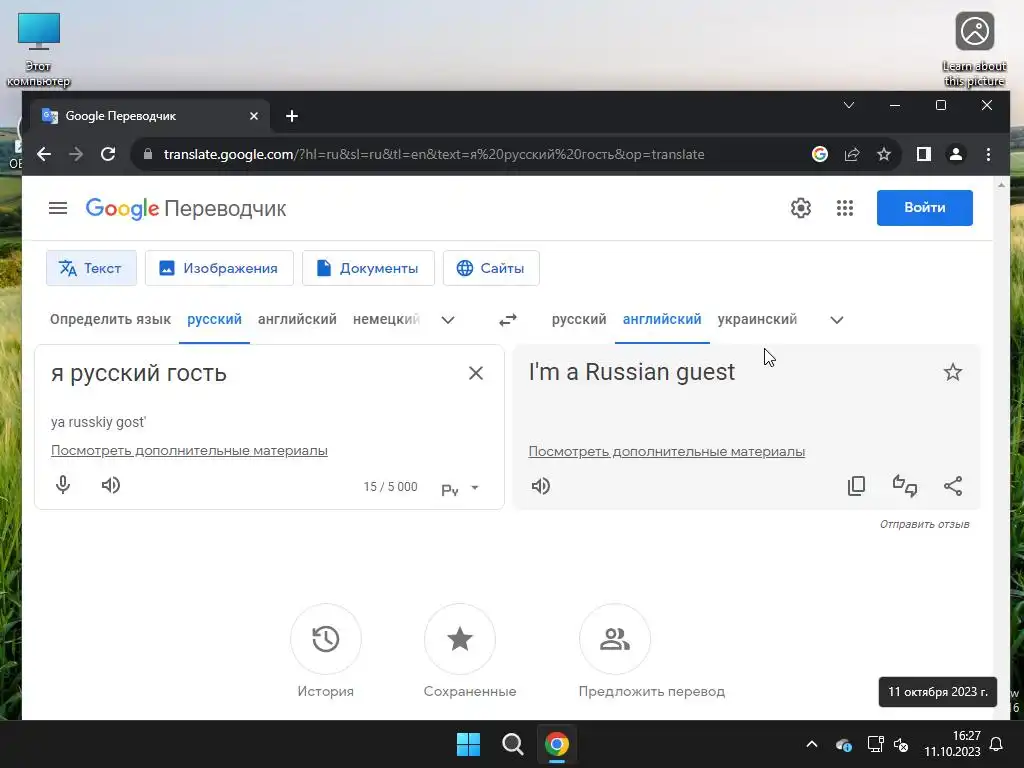The image size is (1024, 768).
Task: Open the main hamburger menu
Action: click(57, 208)
